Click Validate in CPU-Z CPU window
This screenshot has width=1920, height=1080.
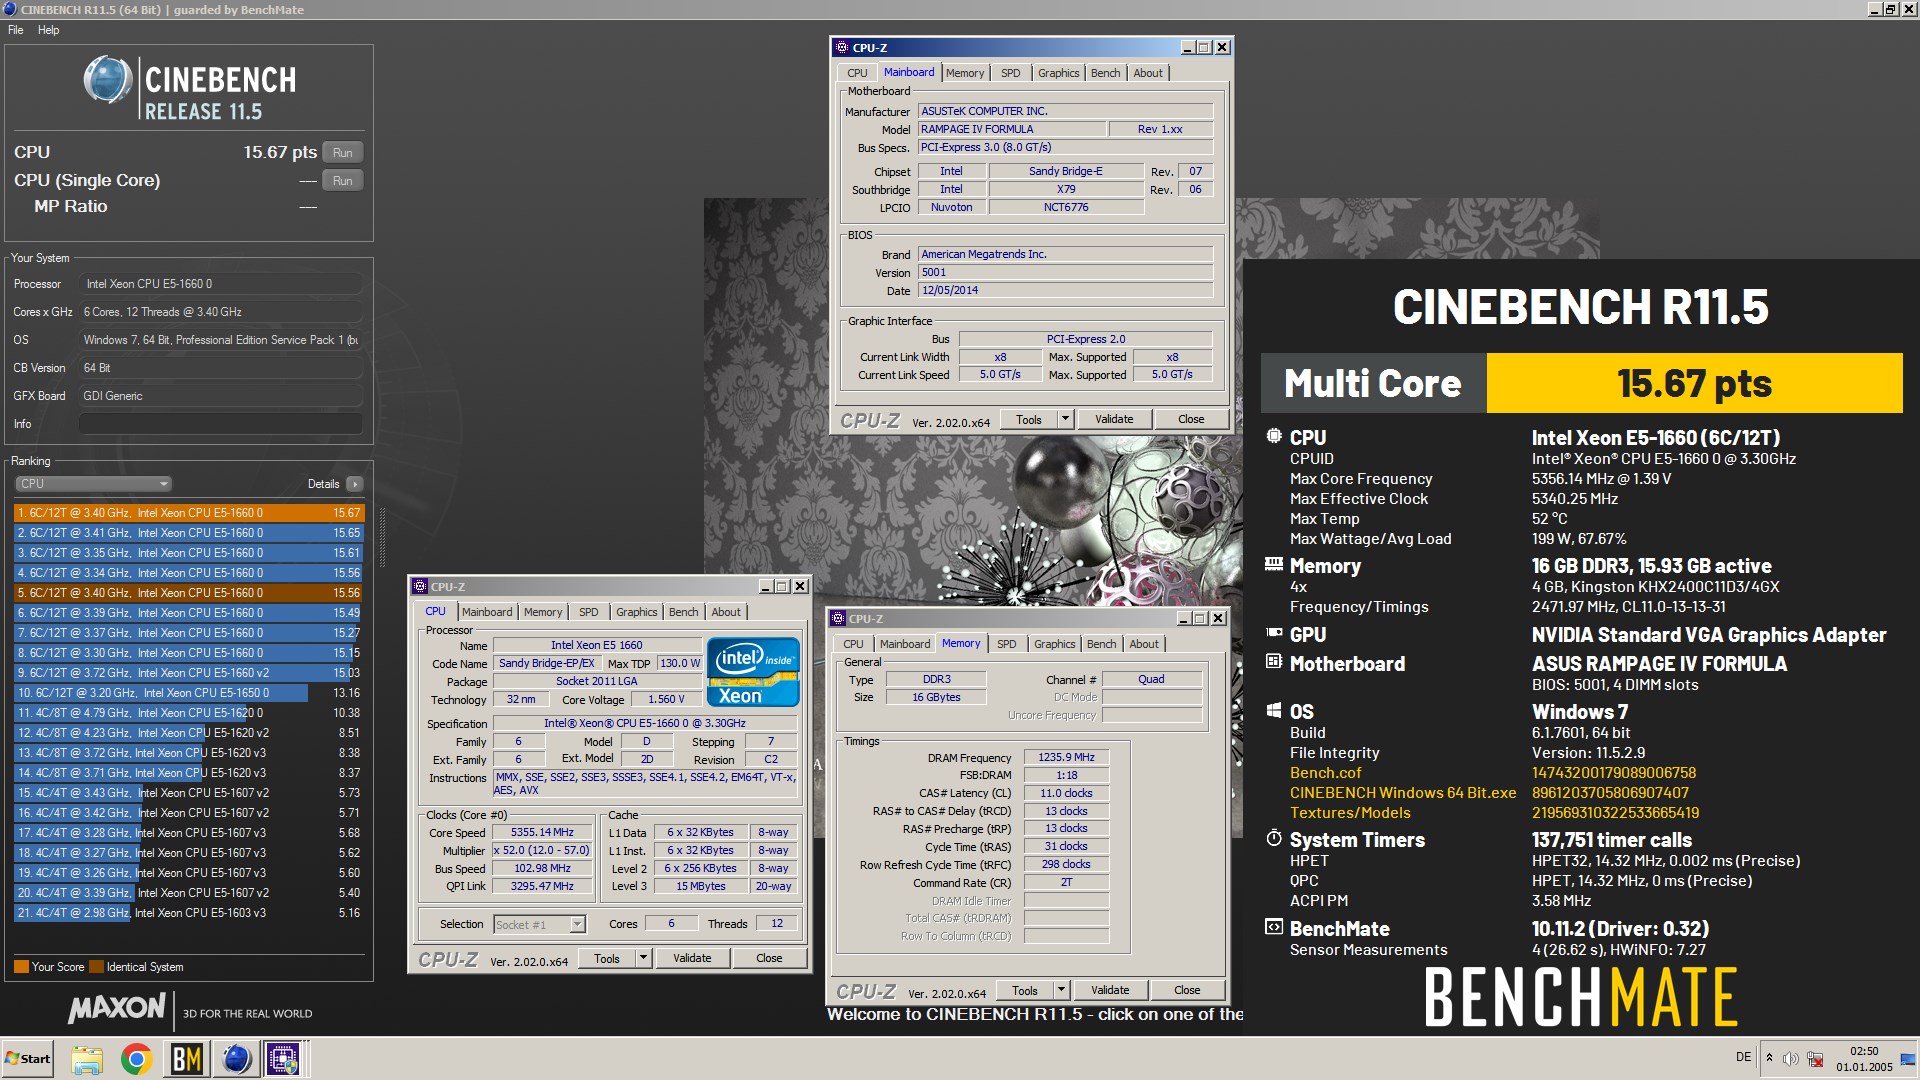point(692,958)
